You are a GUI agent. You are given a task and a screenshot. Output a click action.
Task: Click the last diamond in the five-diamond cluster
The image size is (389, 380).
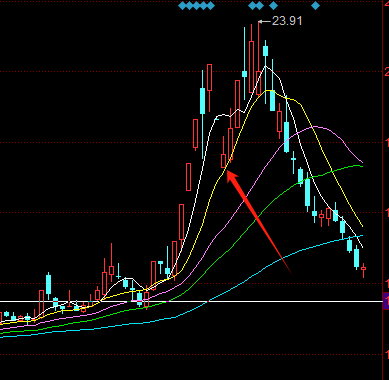point(211,6)
